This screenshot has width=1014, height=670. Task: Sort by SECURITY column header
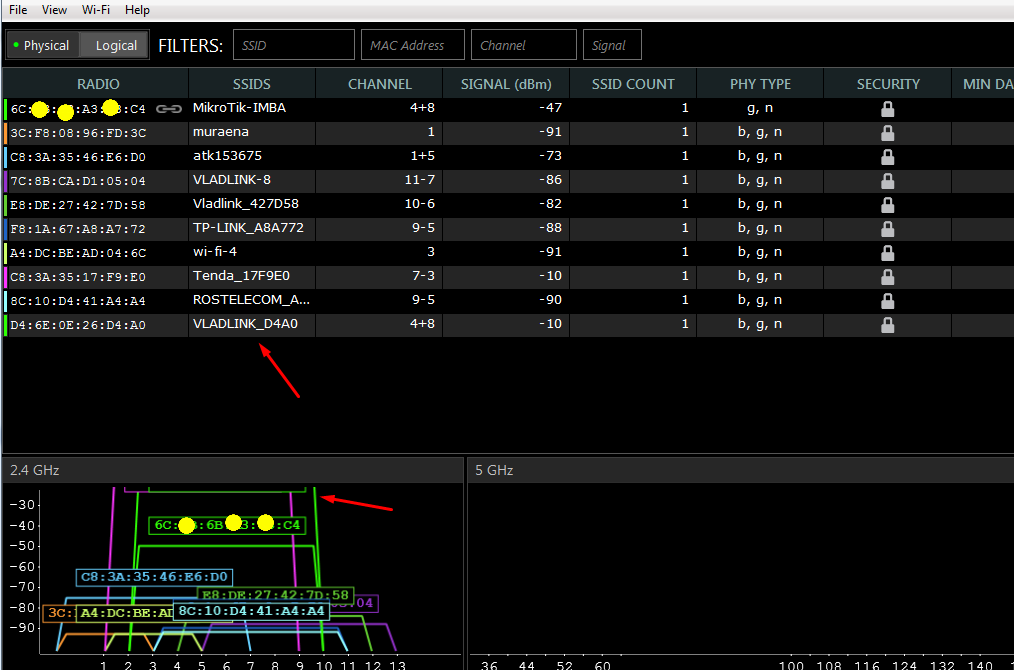pos(888,84)
